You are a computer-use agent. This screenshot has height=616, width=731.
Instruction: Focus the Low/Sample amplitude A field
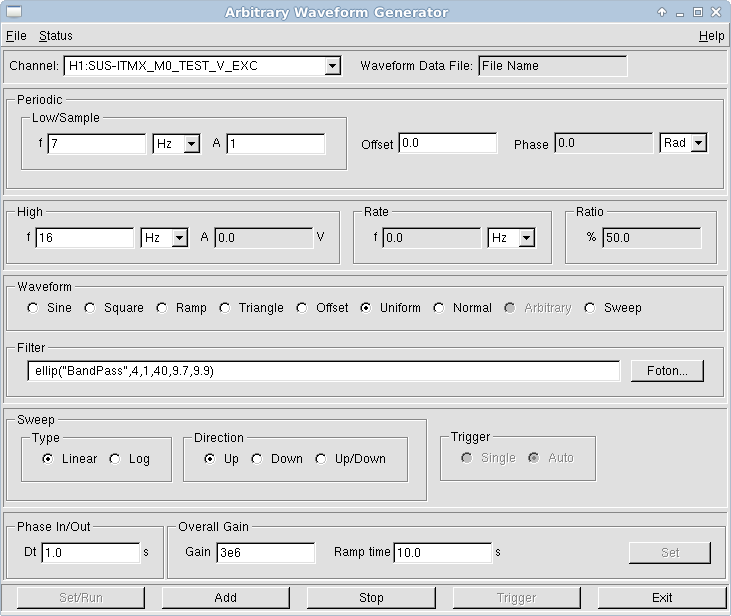pos(276,144)
